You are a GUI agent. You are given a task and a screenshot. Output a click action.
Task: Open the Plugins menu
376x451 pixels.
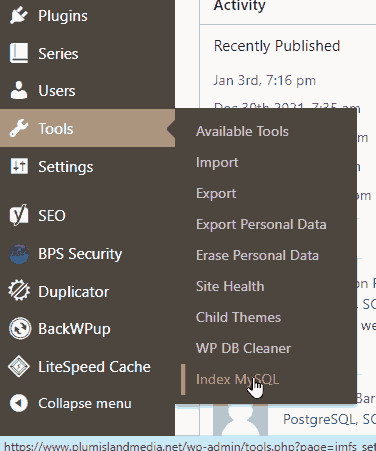[x=63, y=16]
